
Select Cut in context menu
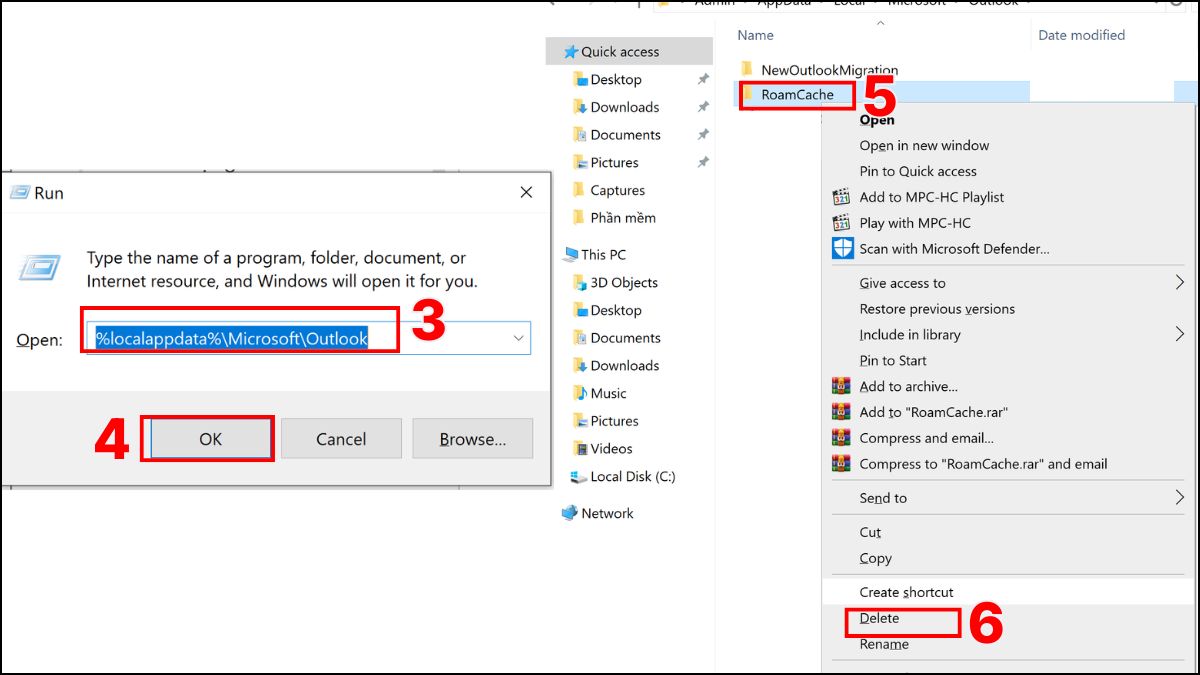click(x=870, y=532)
